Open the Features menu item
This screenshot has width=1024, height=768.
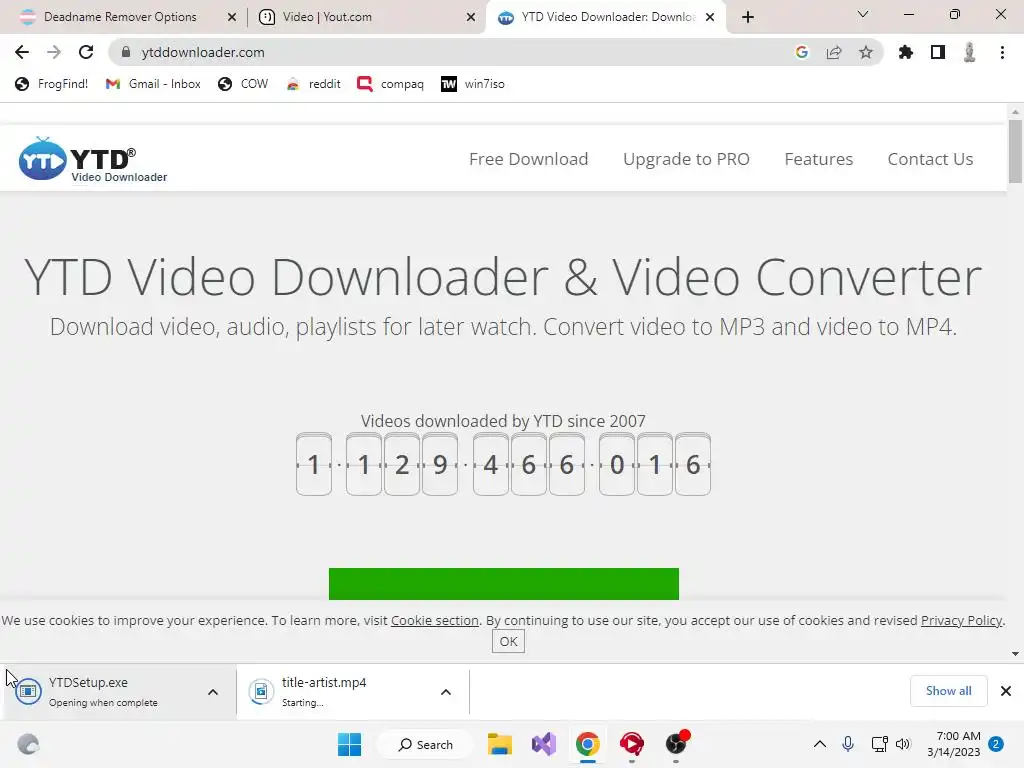pos(818,159)
